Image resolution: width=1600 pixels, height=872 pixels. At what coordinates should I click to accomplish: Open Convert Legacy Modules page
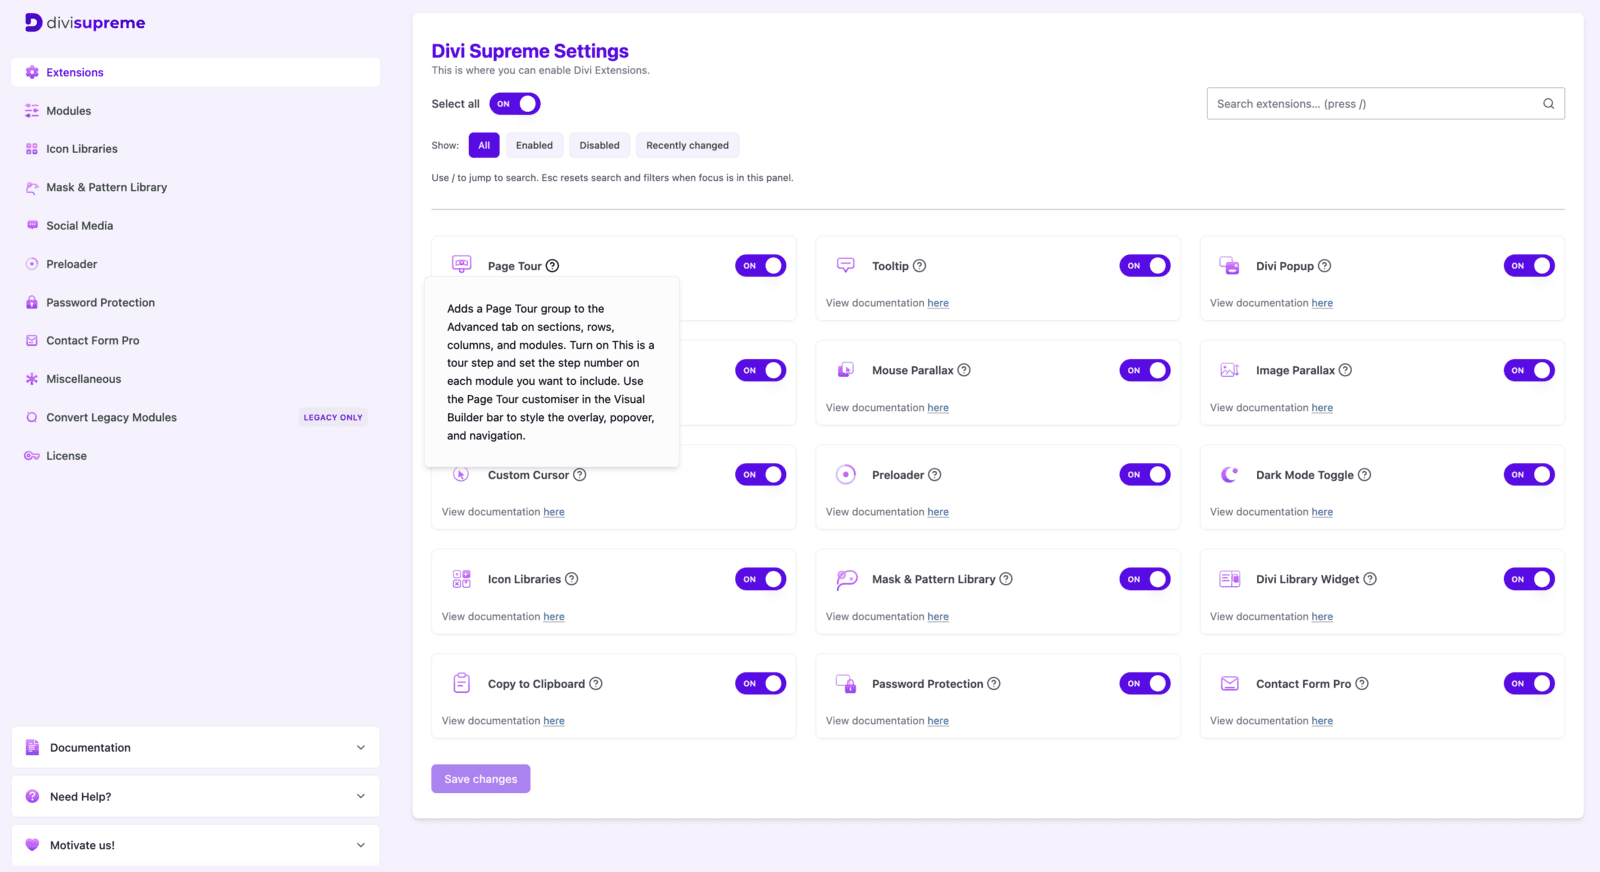point(196,417)
